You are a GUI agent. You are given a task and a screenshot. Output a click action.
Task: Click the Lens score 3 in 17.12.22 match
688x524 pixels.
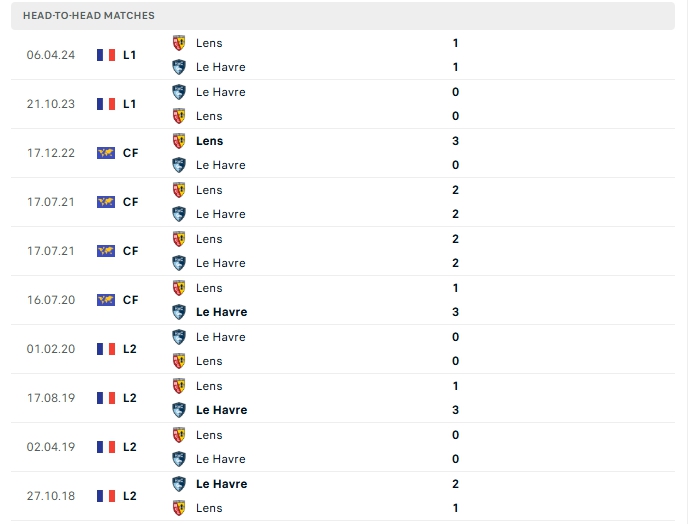[455, 141]
